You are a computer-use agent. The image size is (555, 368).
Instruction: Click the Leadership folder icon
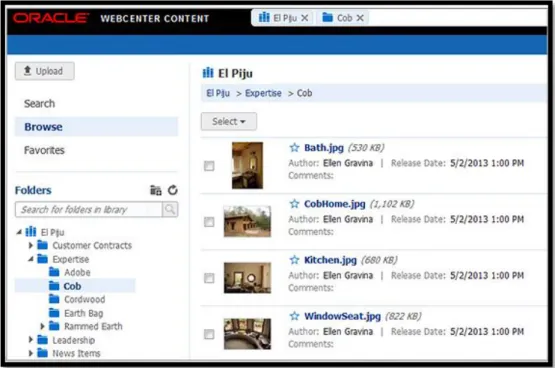pos(42,340)
